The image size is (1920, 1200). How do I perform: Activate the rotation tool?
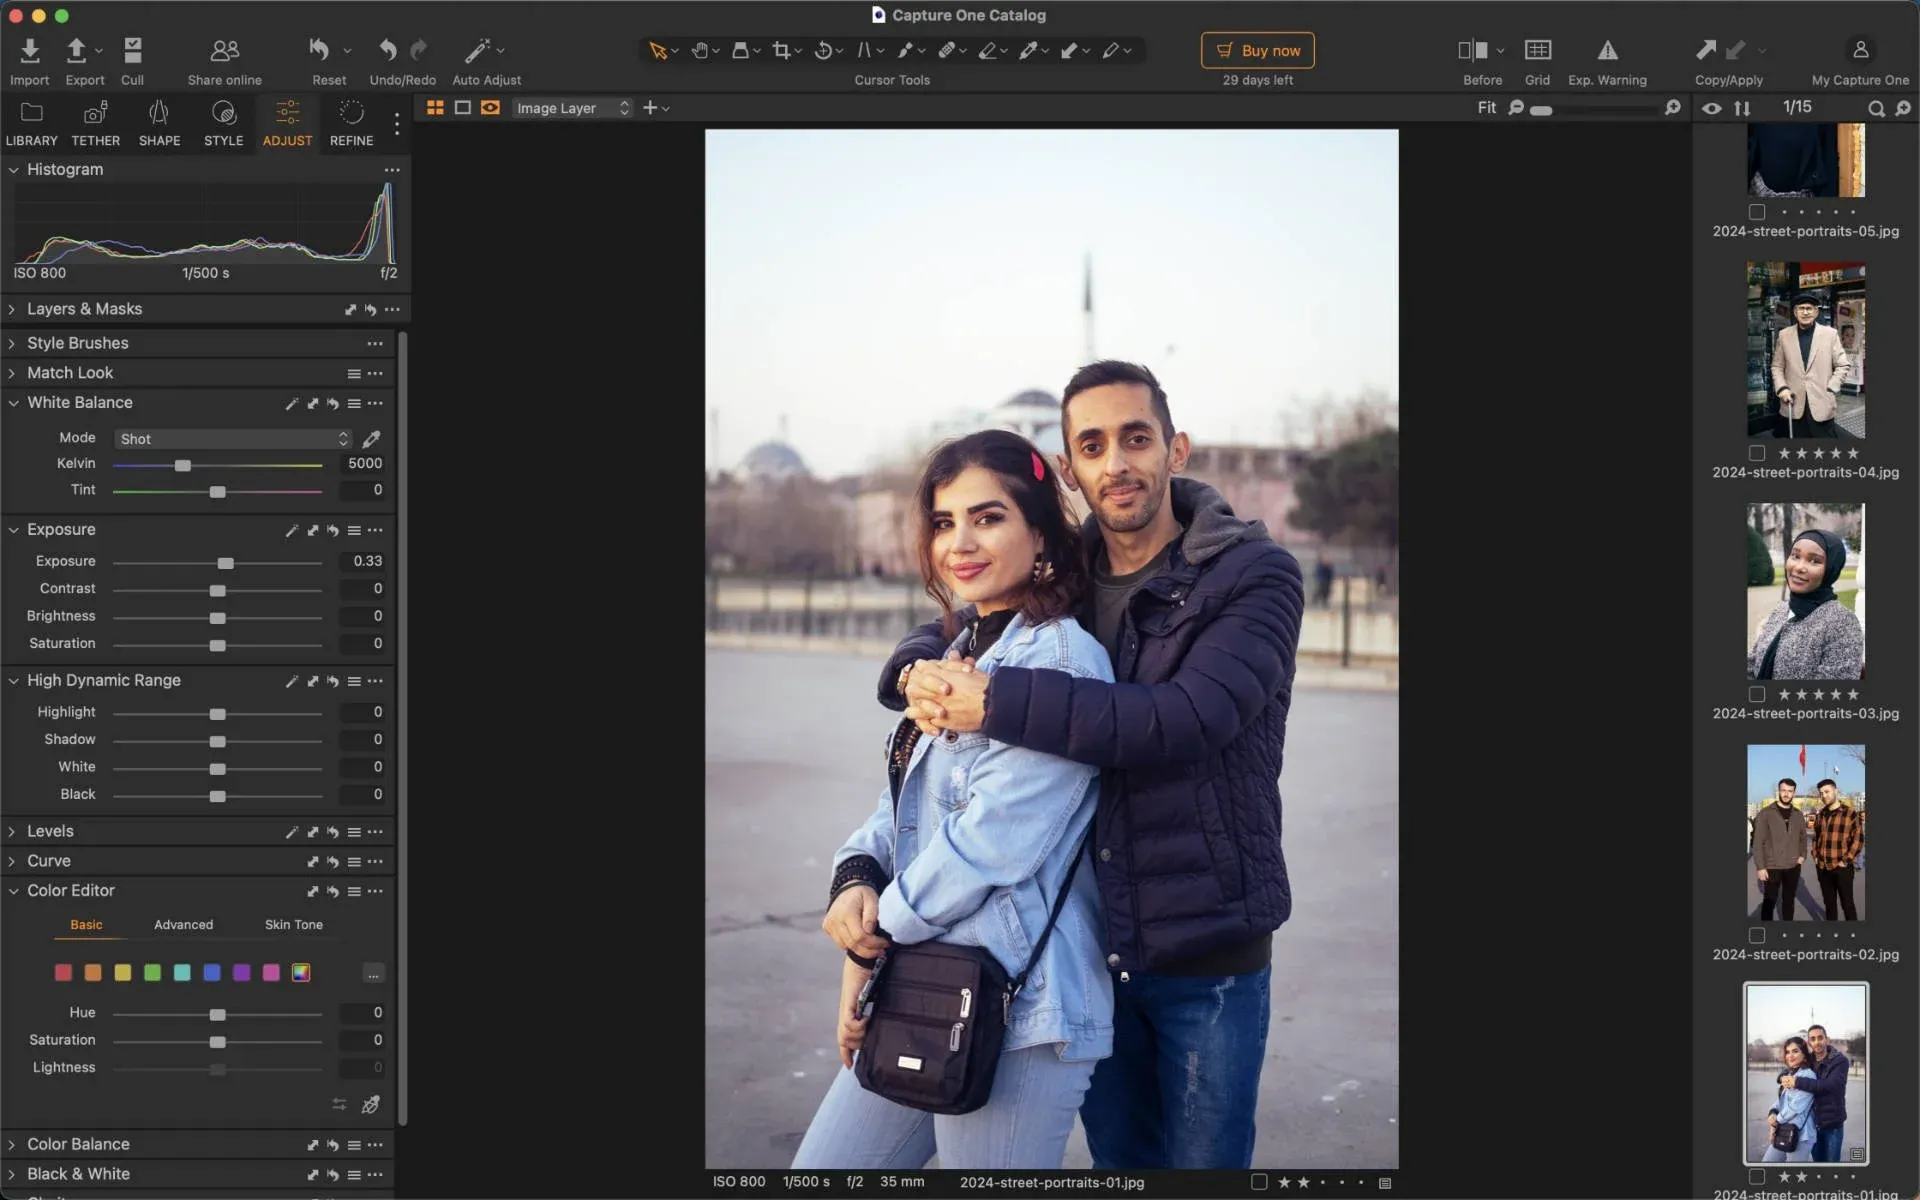point(824,50)
